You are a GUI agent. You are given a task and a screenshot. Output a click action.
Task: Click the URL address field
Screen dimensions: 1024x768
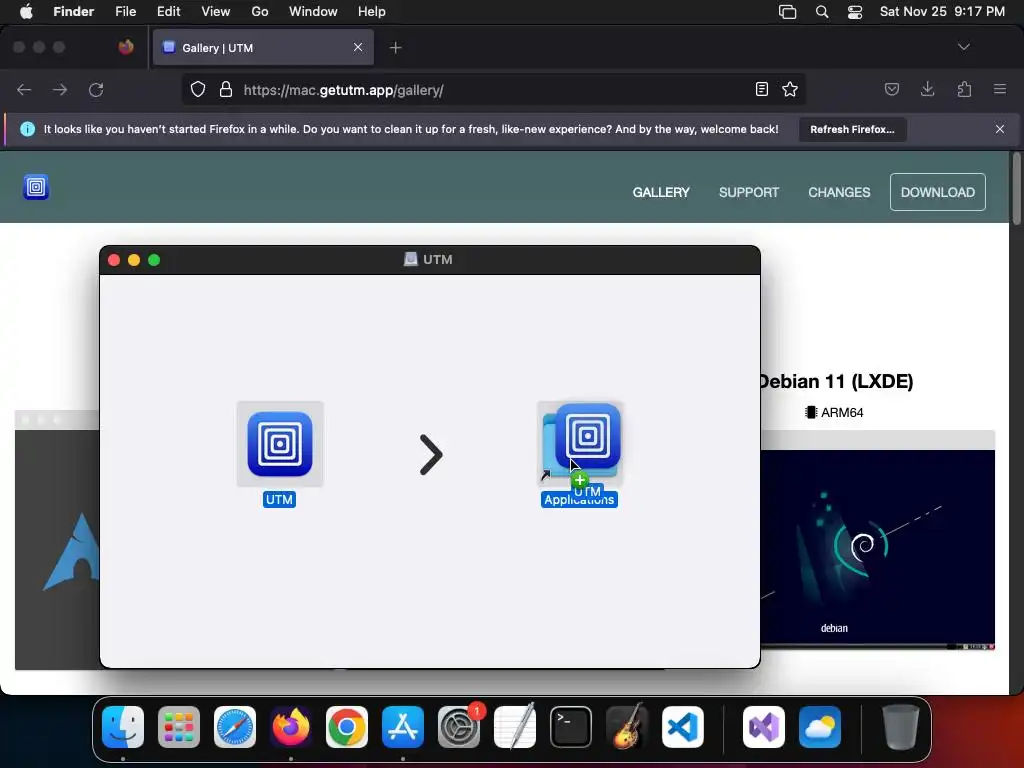click(493, 90)
